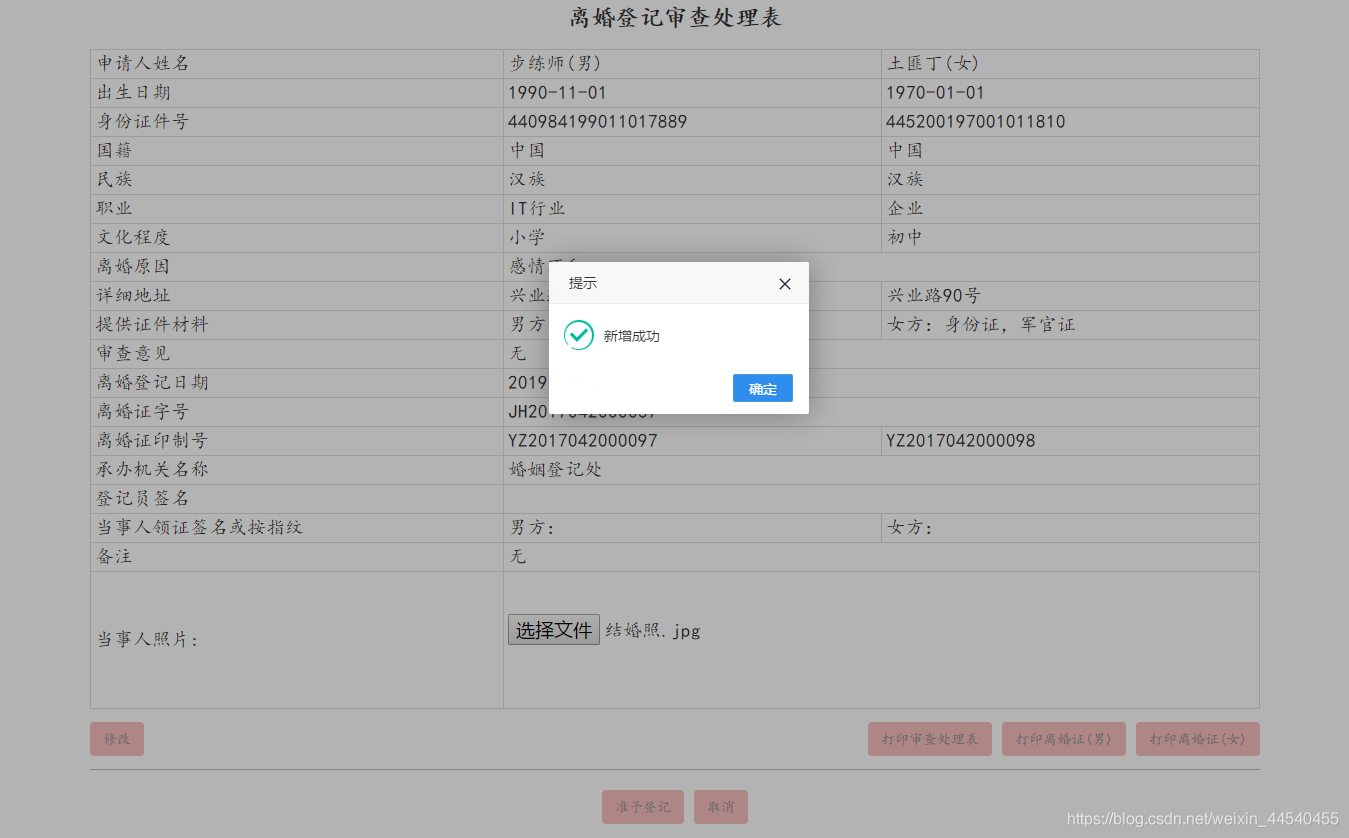Click the 审查意见 row label
Viewport: 1349px width, 838px height.
(133, 353)
